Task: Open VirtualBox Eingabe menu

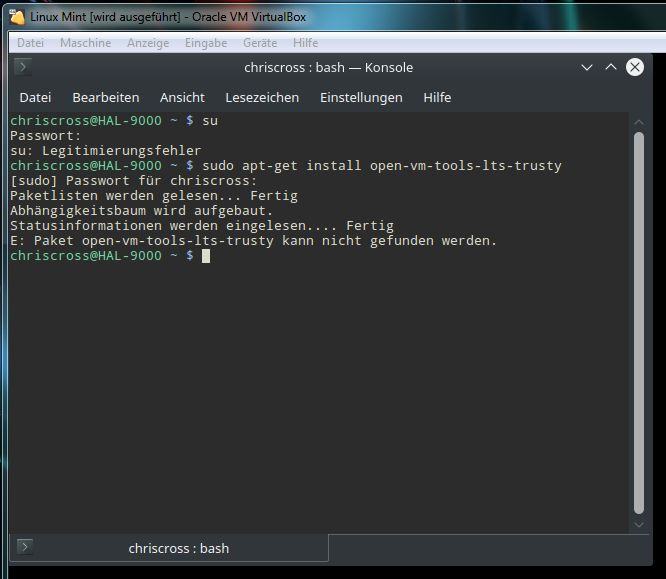Action: tap(206, 43)
